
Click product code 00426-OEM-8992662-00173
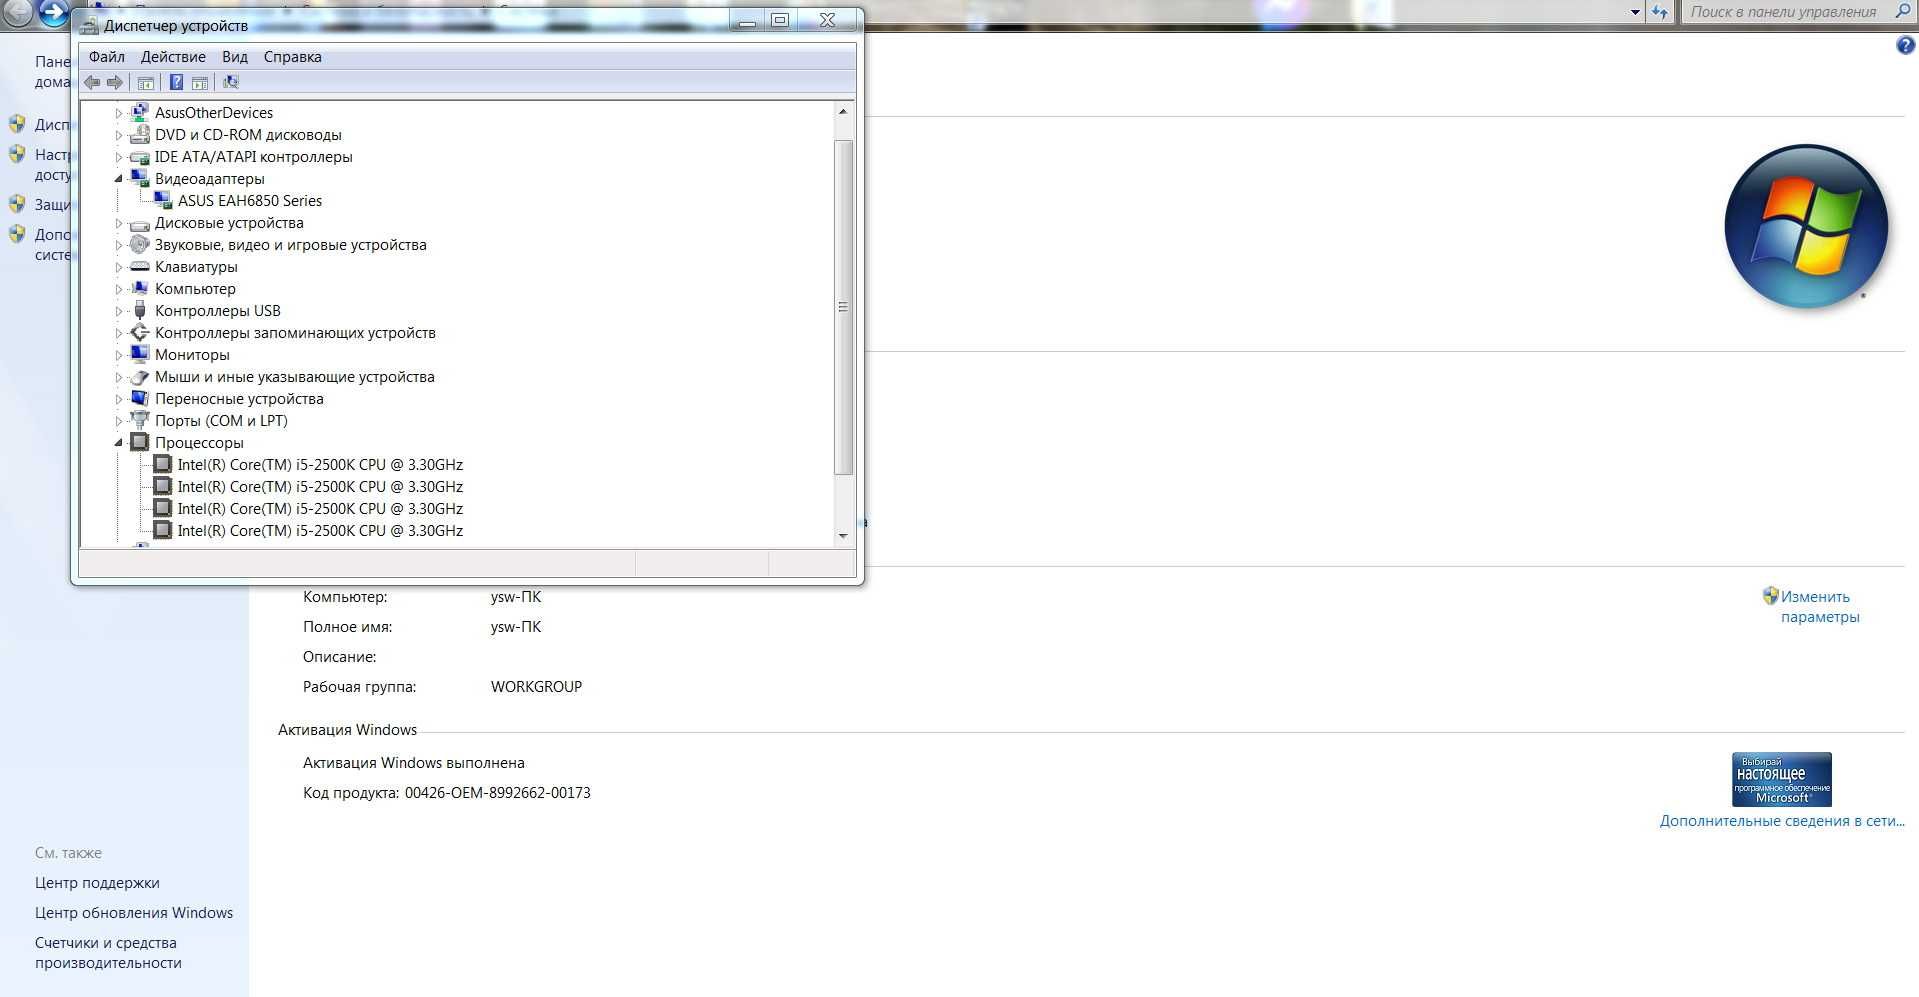coord(497,793)
